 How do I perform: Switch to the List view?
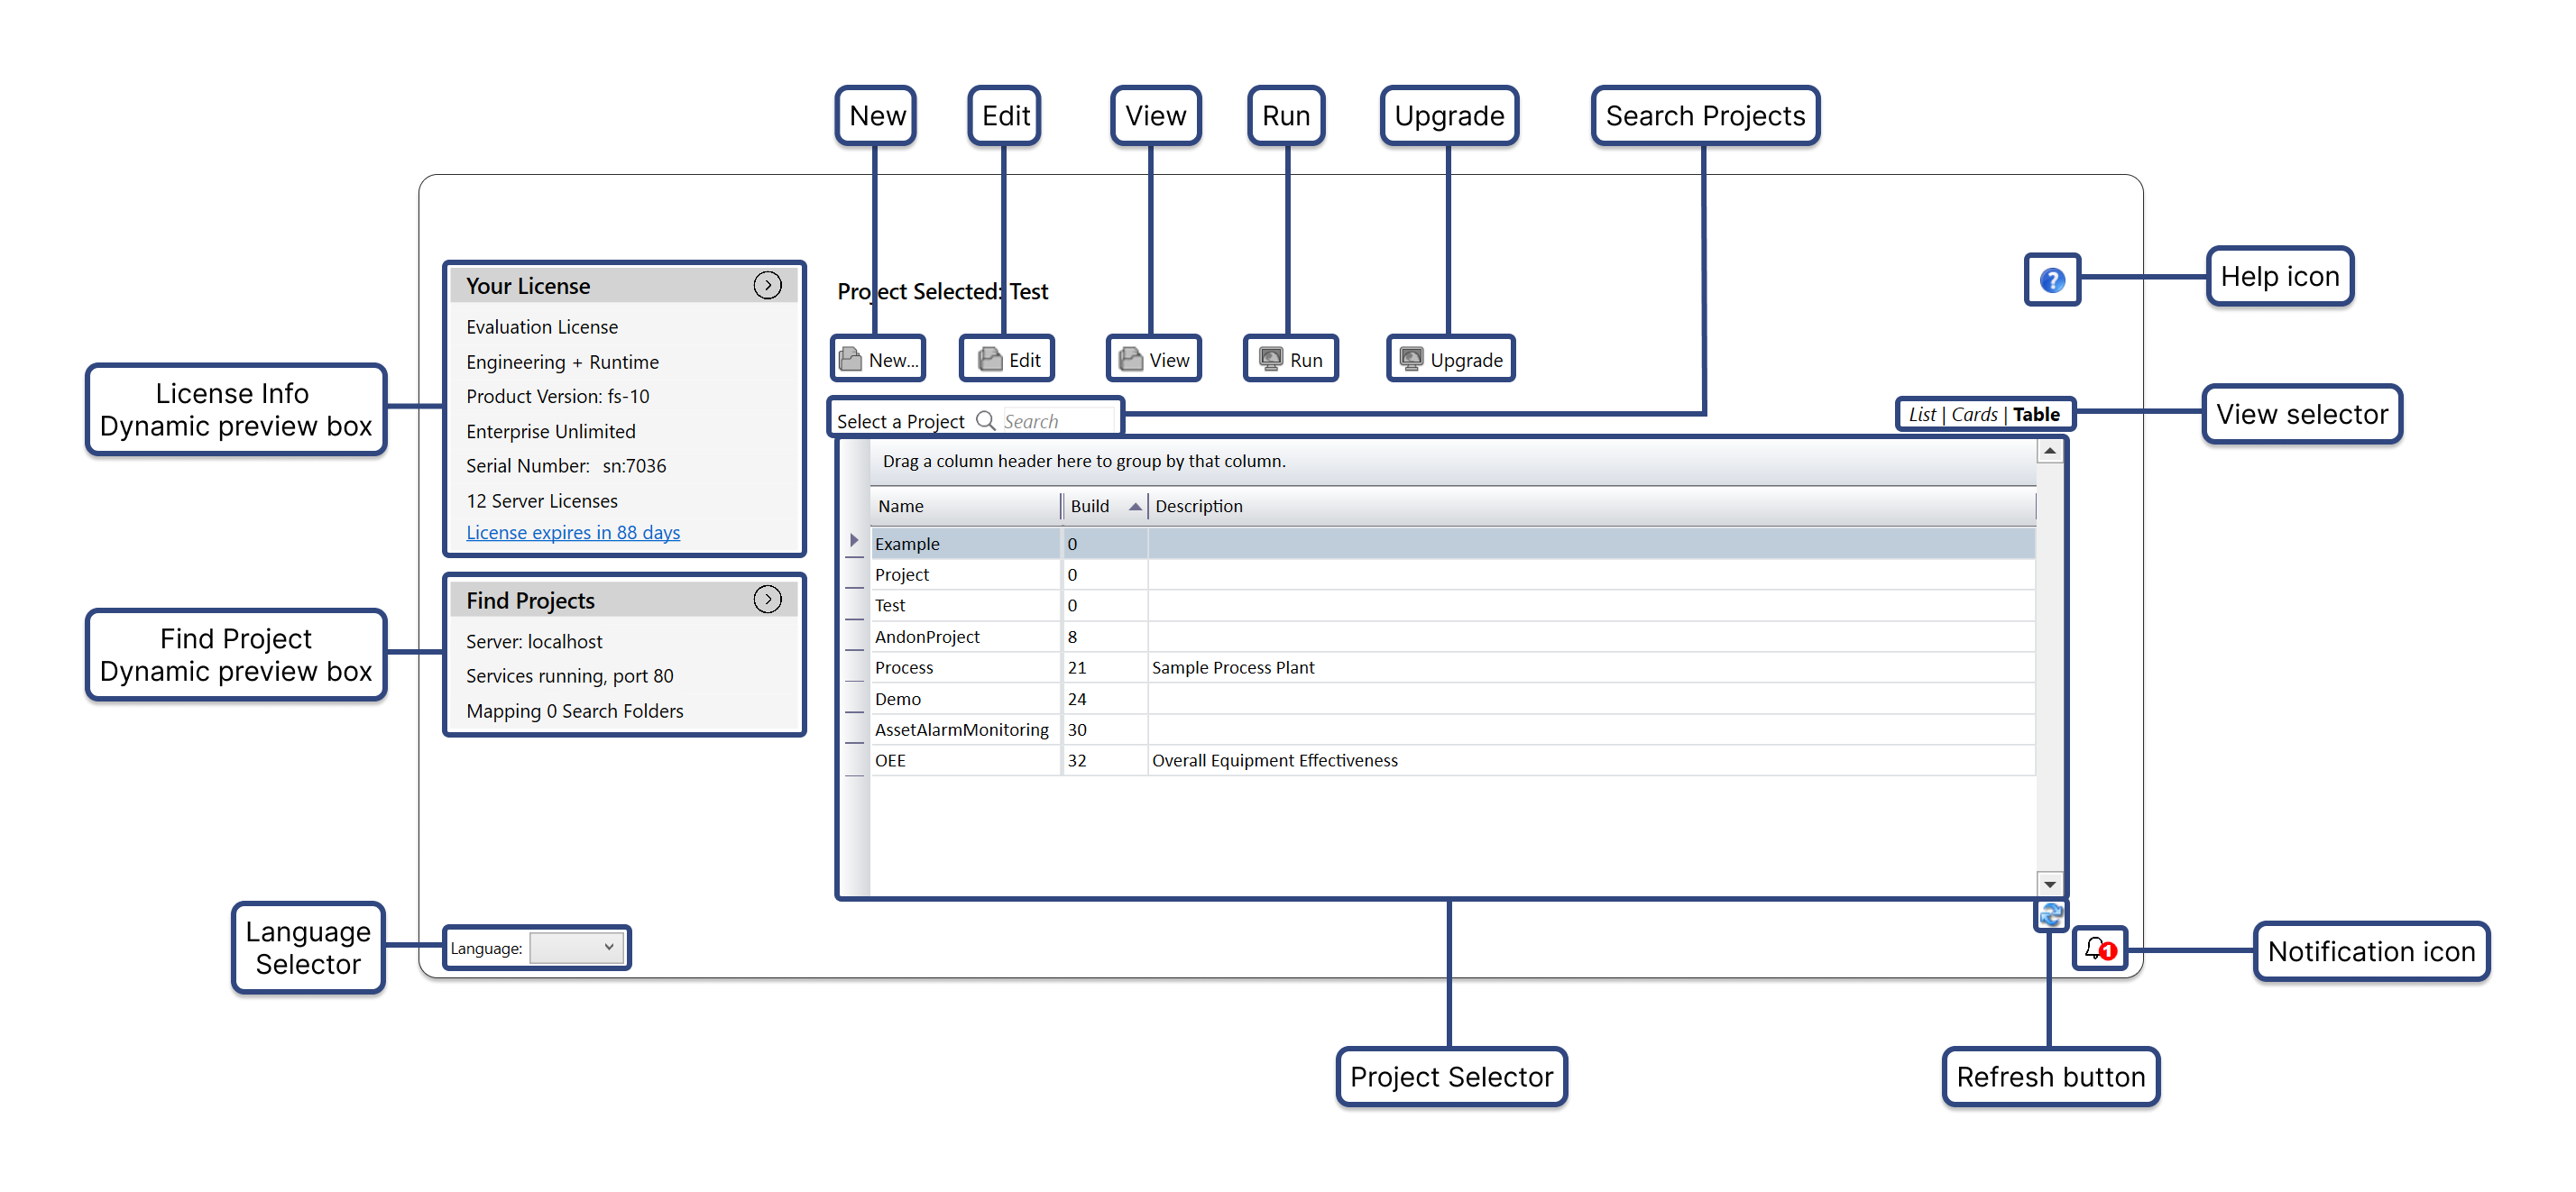pyautogui.click(x=1921, y=415)
